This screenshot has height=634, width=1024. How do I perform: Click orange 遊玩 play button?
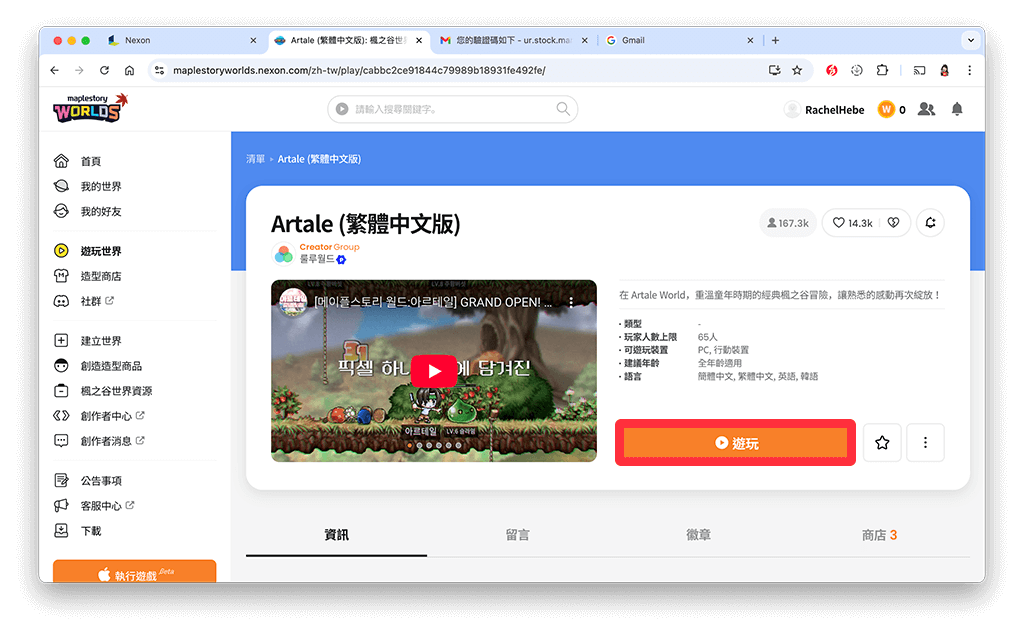tap(735, 443)
